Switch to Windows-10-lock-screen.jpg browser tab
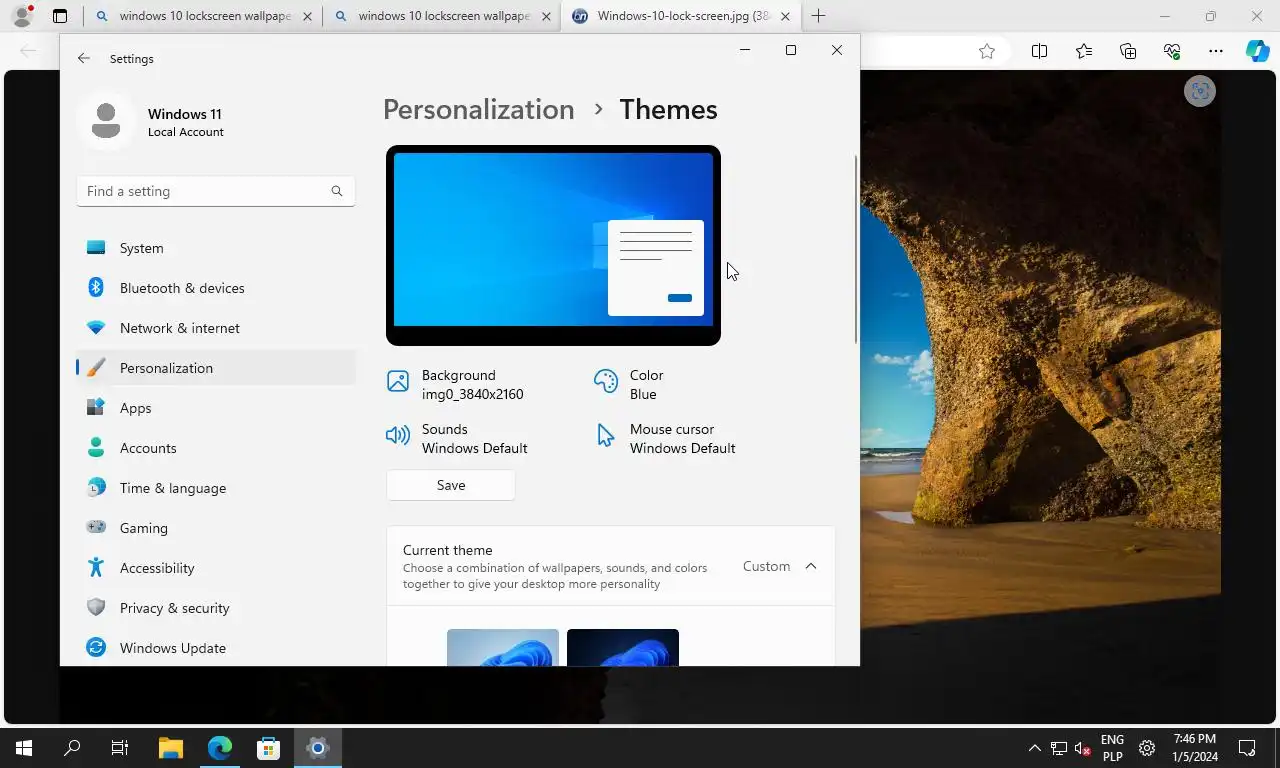This screenshot has height=768, width=1280. 682,16
